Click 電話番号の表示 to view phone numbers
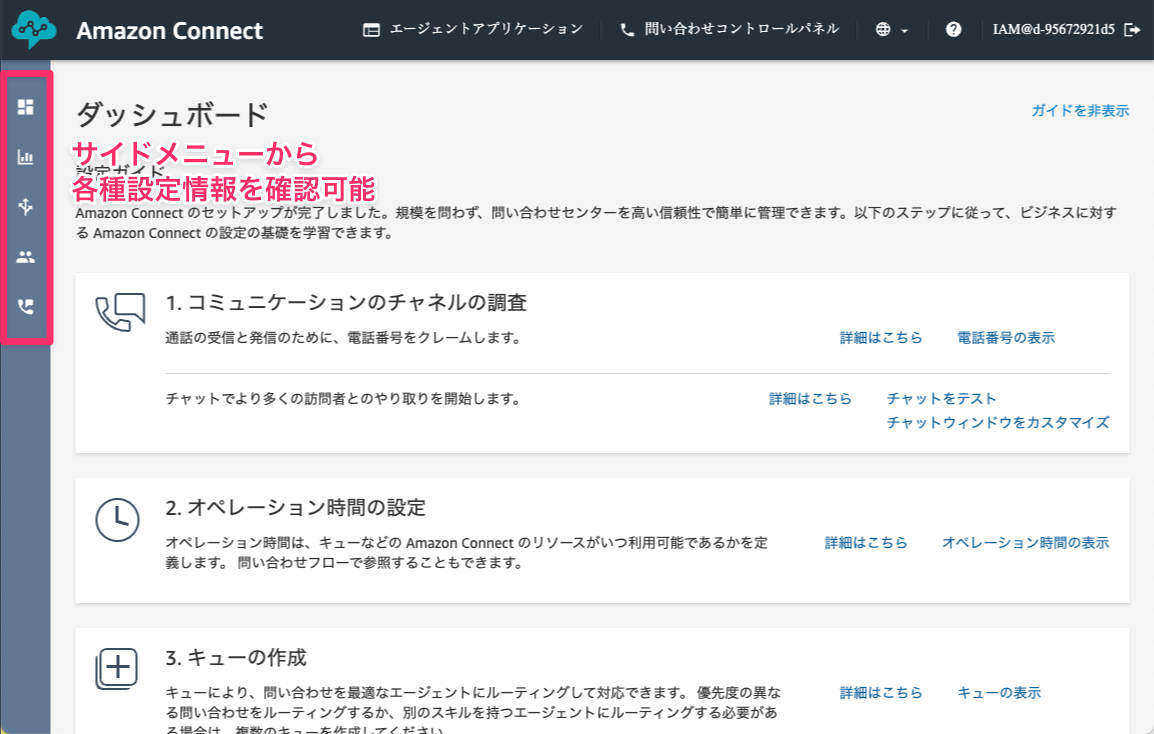1154x734 pixels. click(x=1004, y=337)
